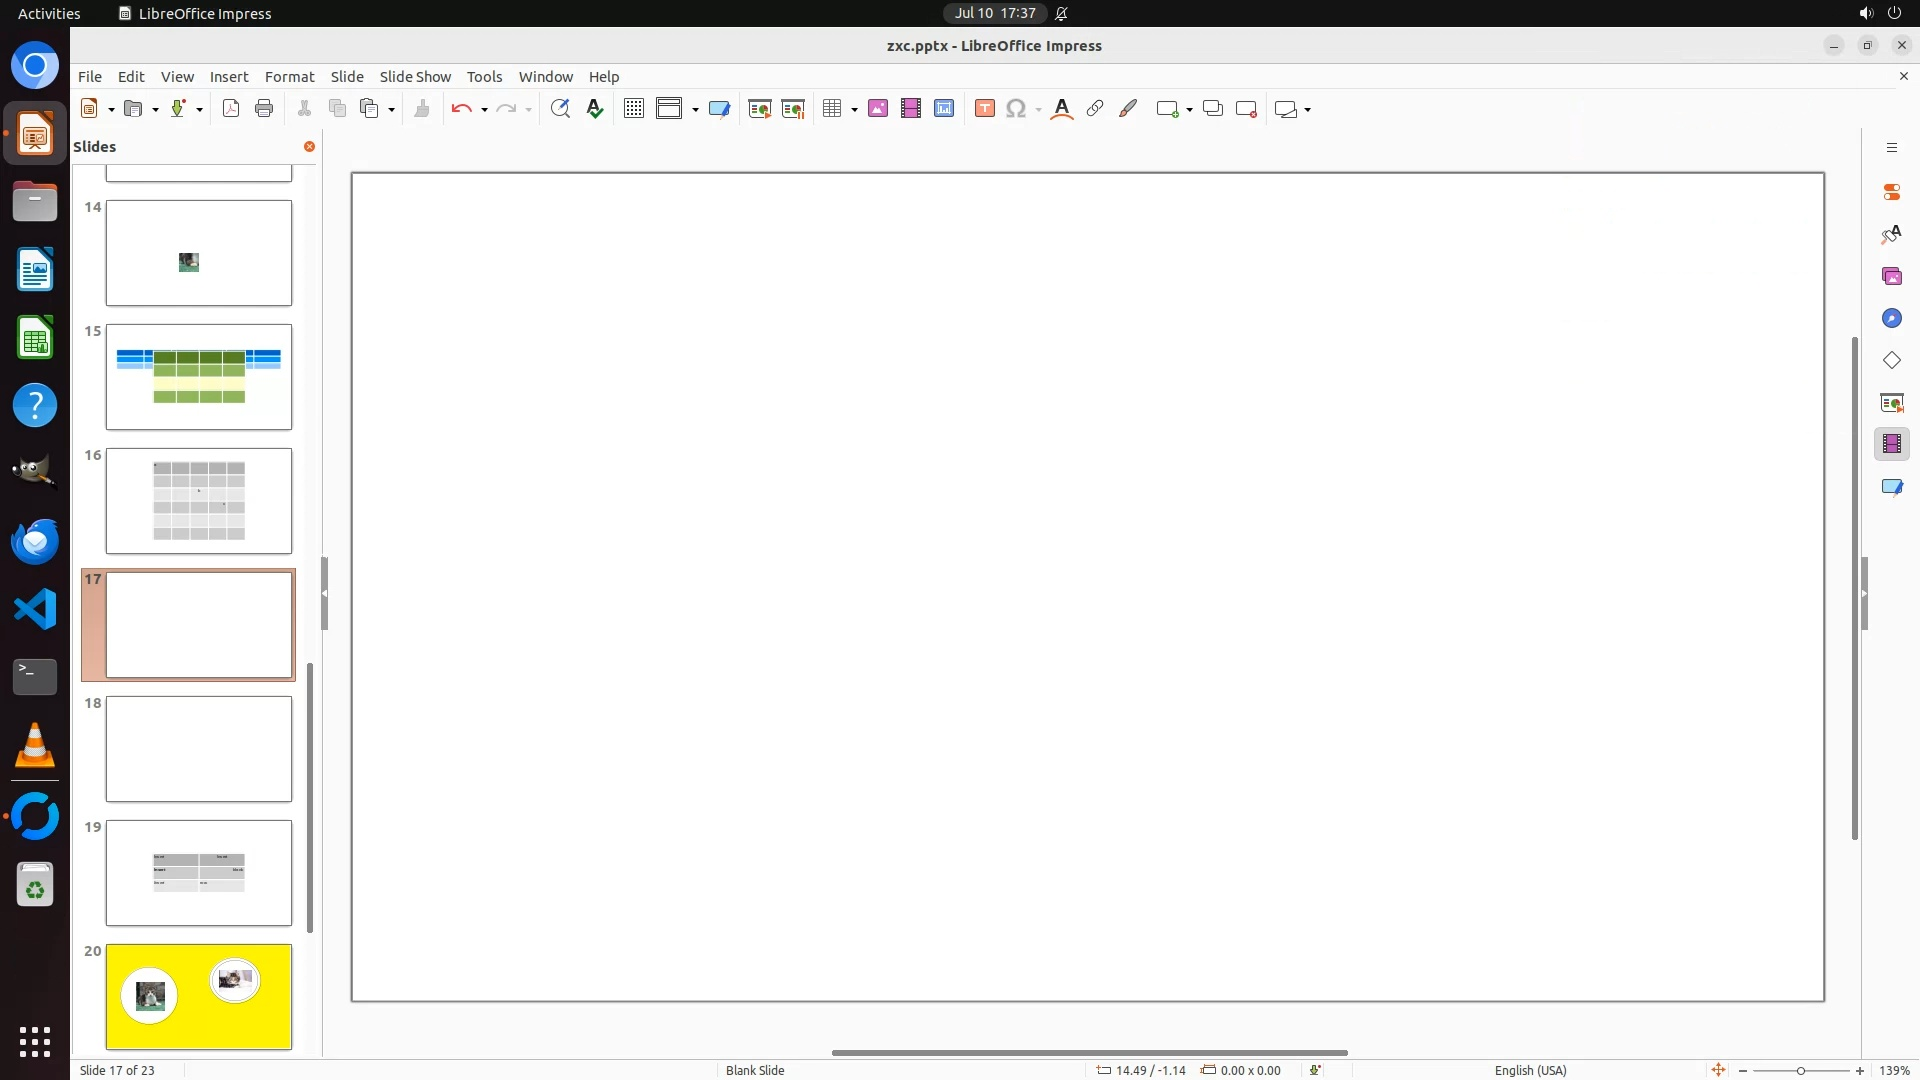Click Insert Text Box icon
The width and height of the screenshot is (1920, 1080).
(x=984, y=109)
